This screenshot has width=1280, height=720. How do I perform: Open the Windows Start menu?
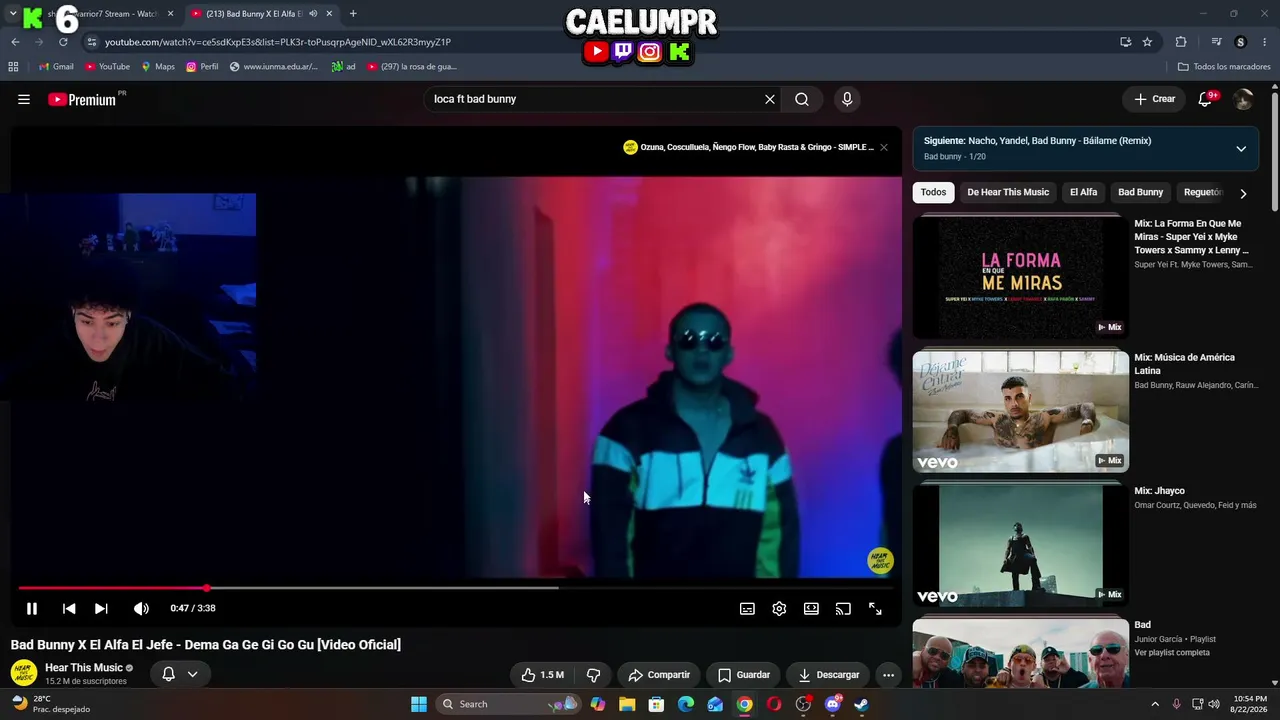tap(419, 704)
